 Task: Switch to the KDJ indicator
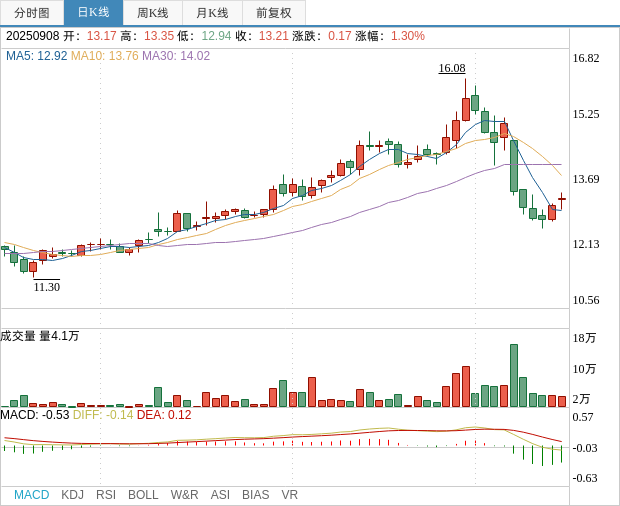pos(72,495)
